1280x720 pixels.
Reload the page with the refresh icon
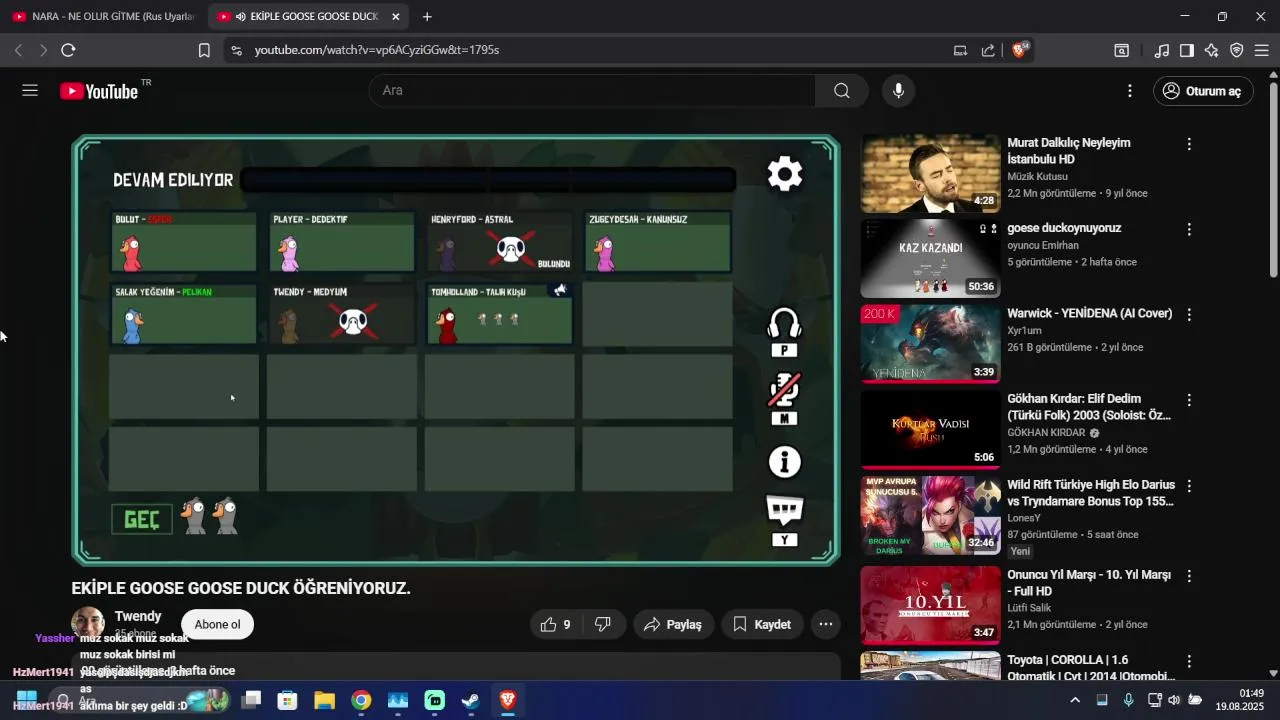click(x=68, y=50)
